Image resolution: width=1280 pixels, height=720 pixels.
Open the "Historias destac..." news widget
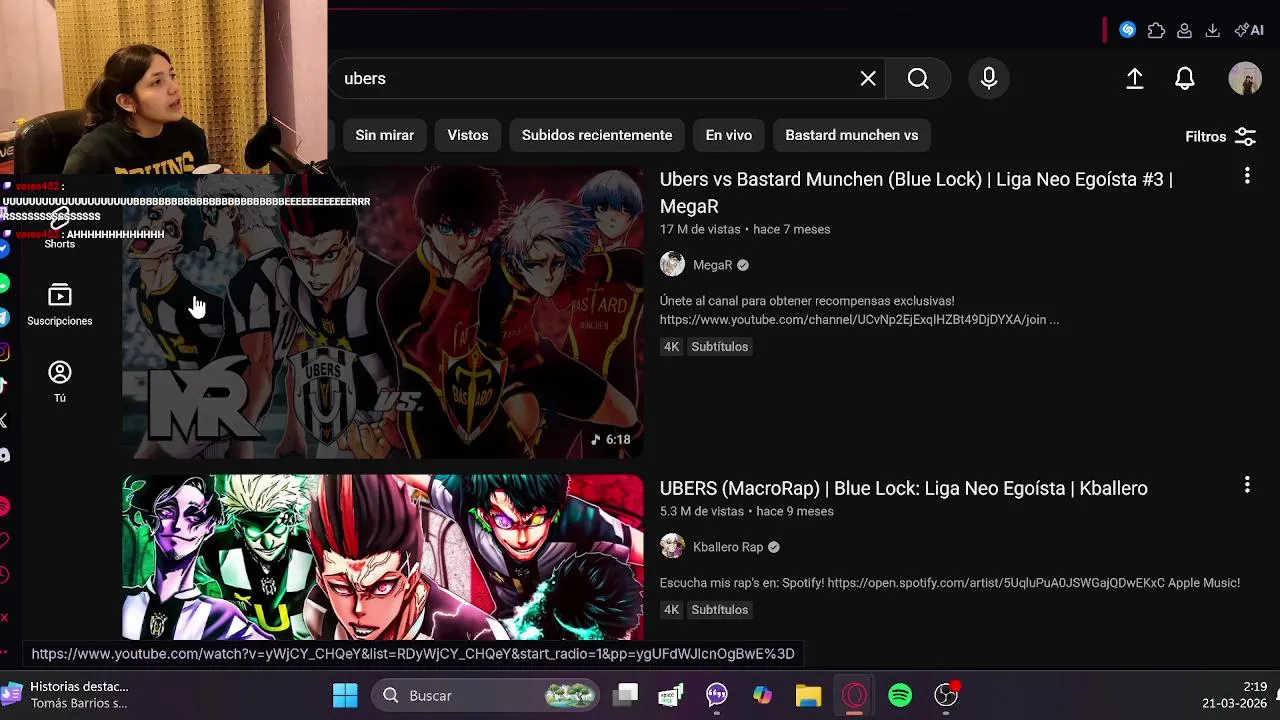click(66, 695)
